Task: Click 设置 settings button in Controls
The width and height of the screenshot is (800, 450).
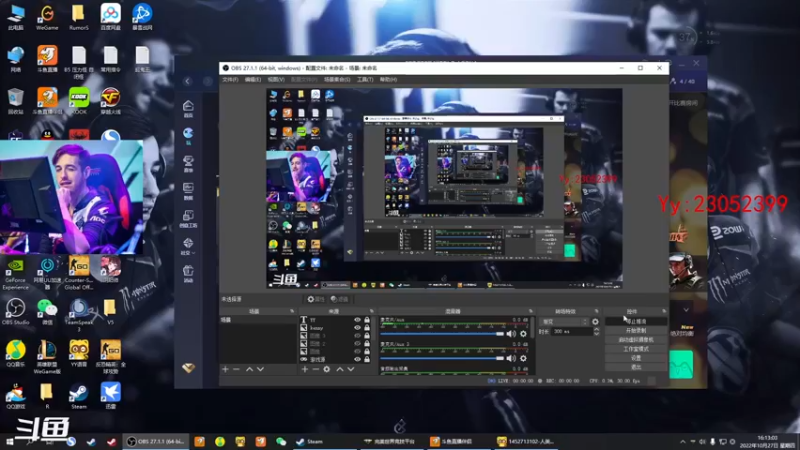Action: [x=636, y=358]
